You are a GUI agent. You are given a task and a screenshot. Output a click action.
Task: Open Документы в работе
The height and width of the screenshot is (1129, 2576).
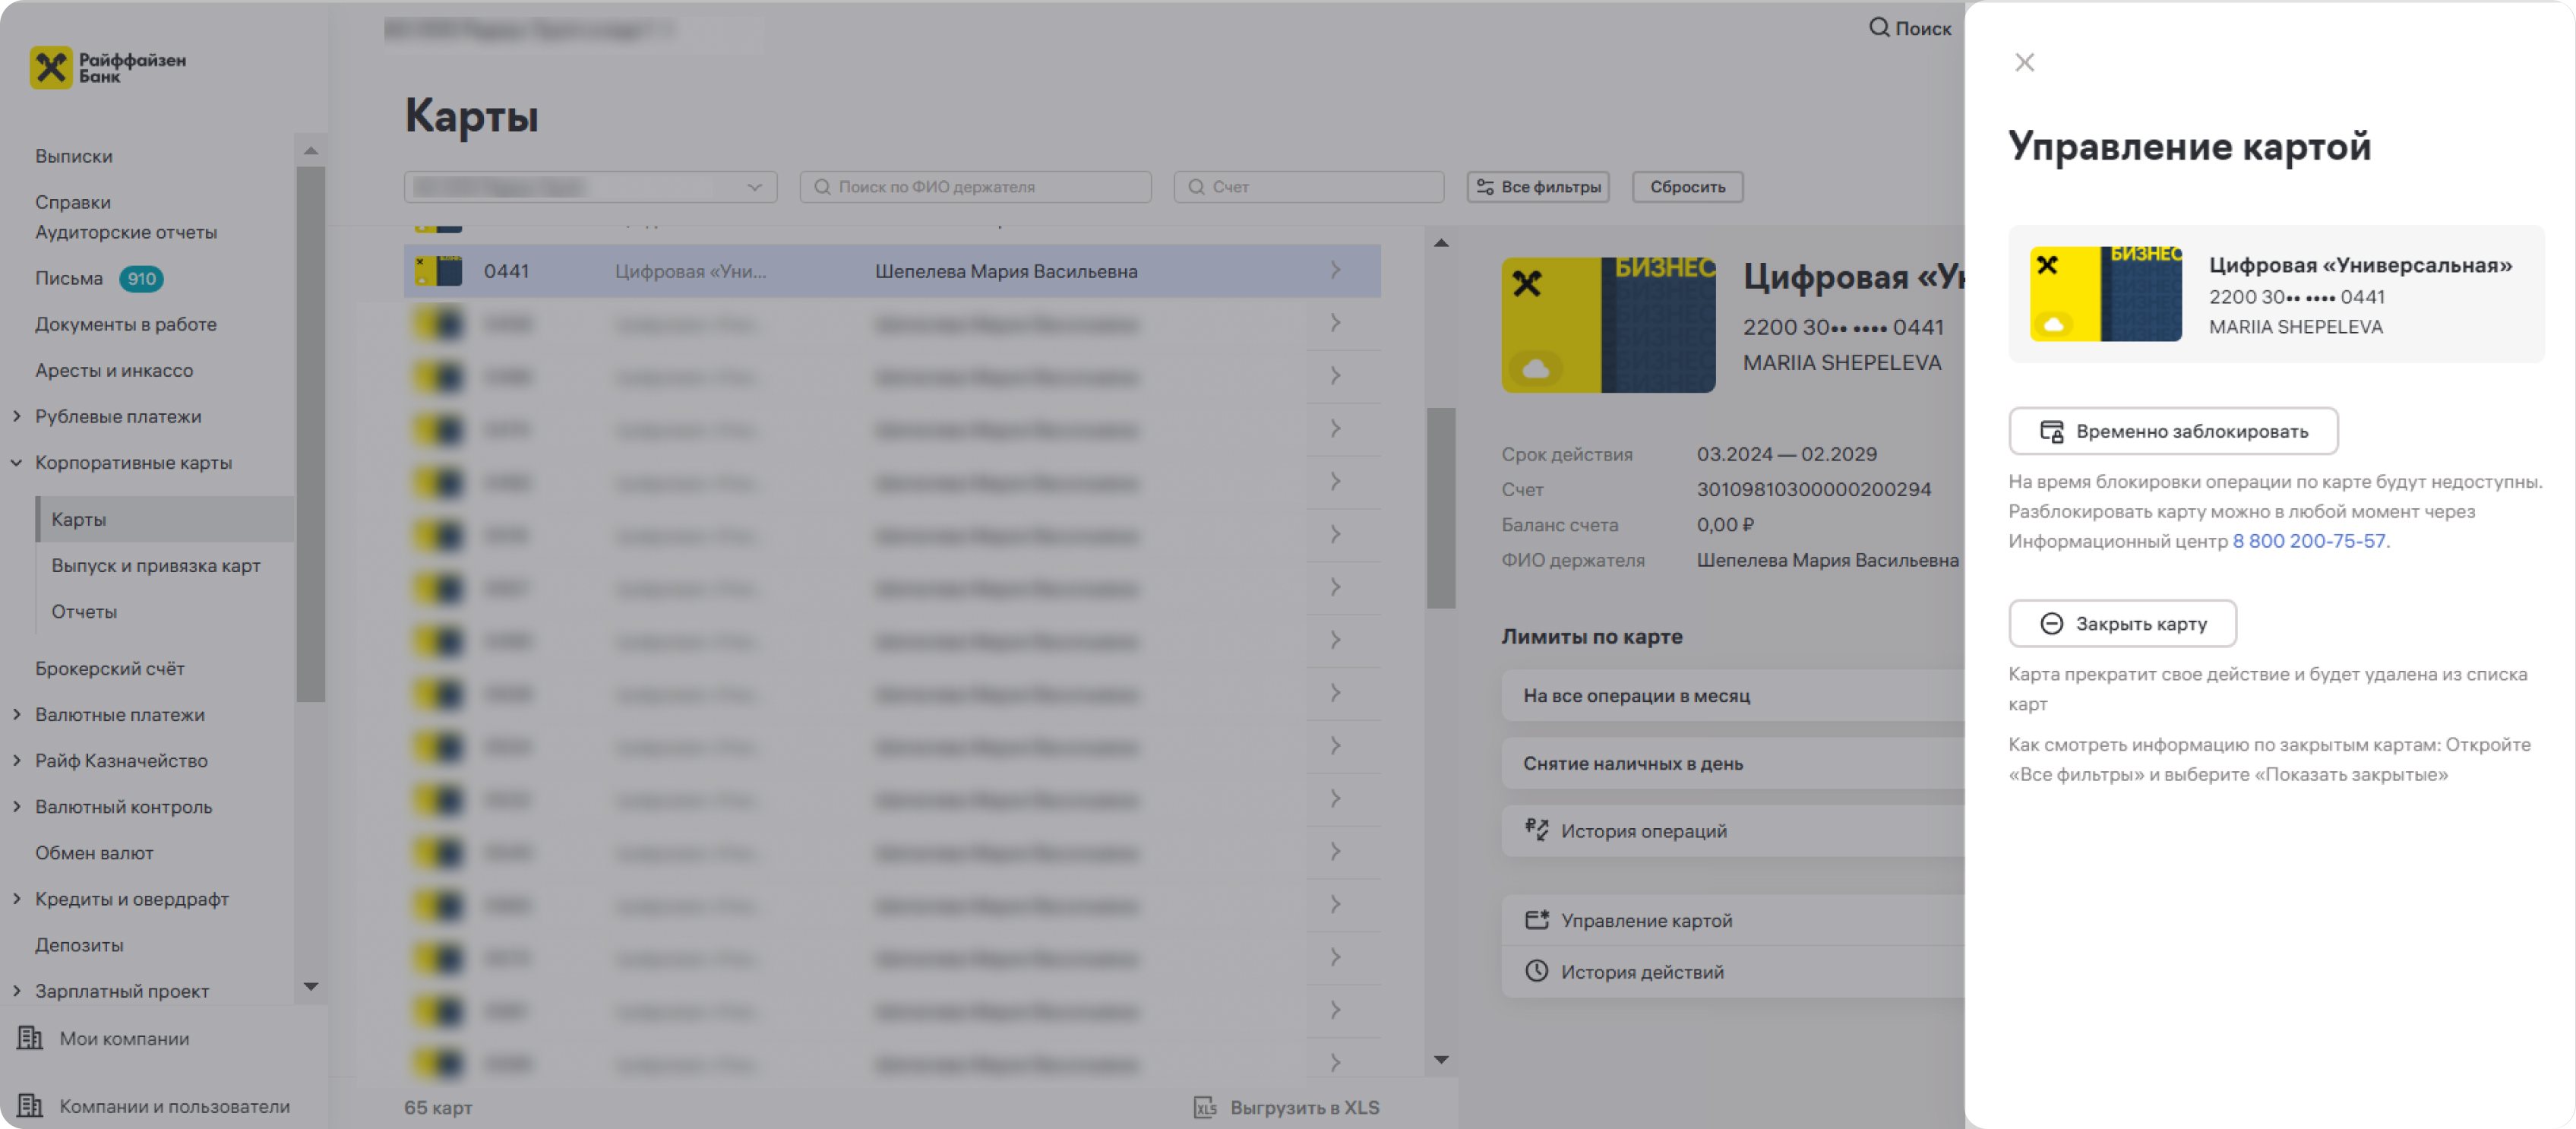pos(126,324)
